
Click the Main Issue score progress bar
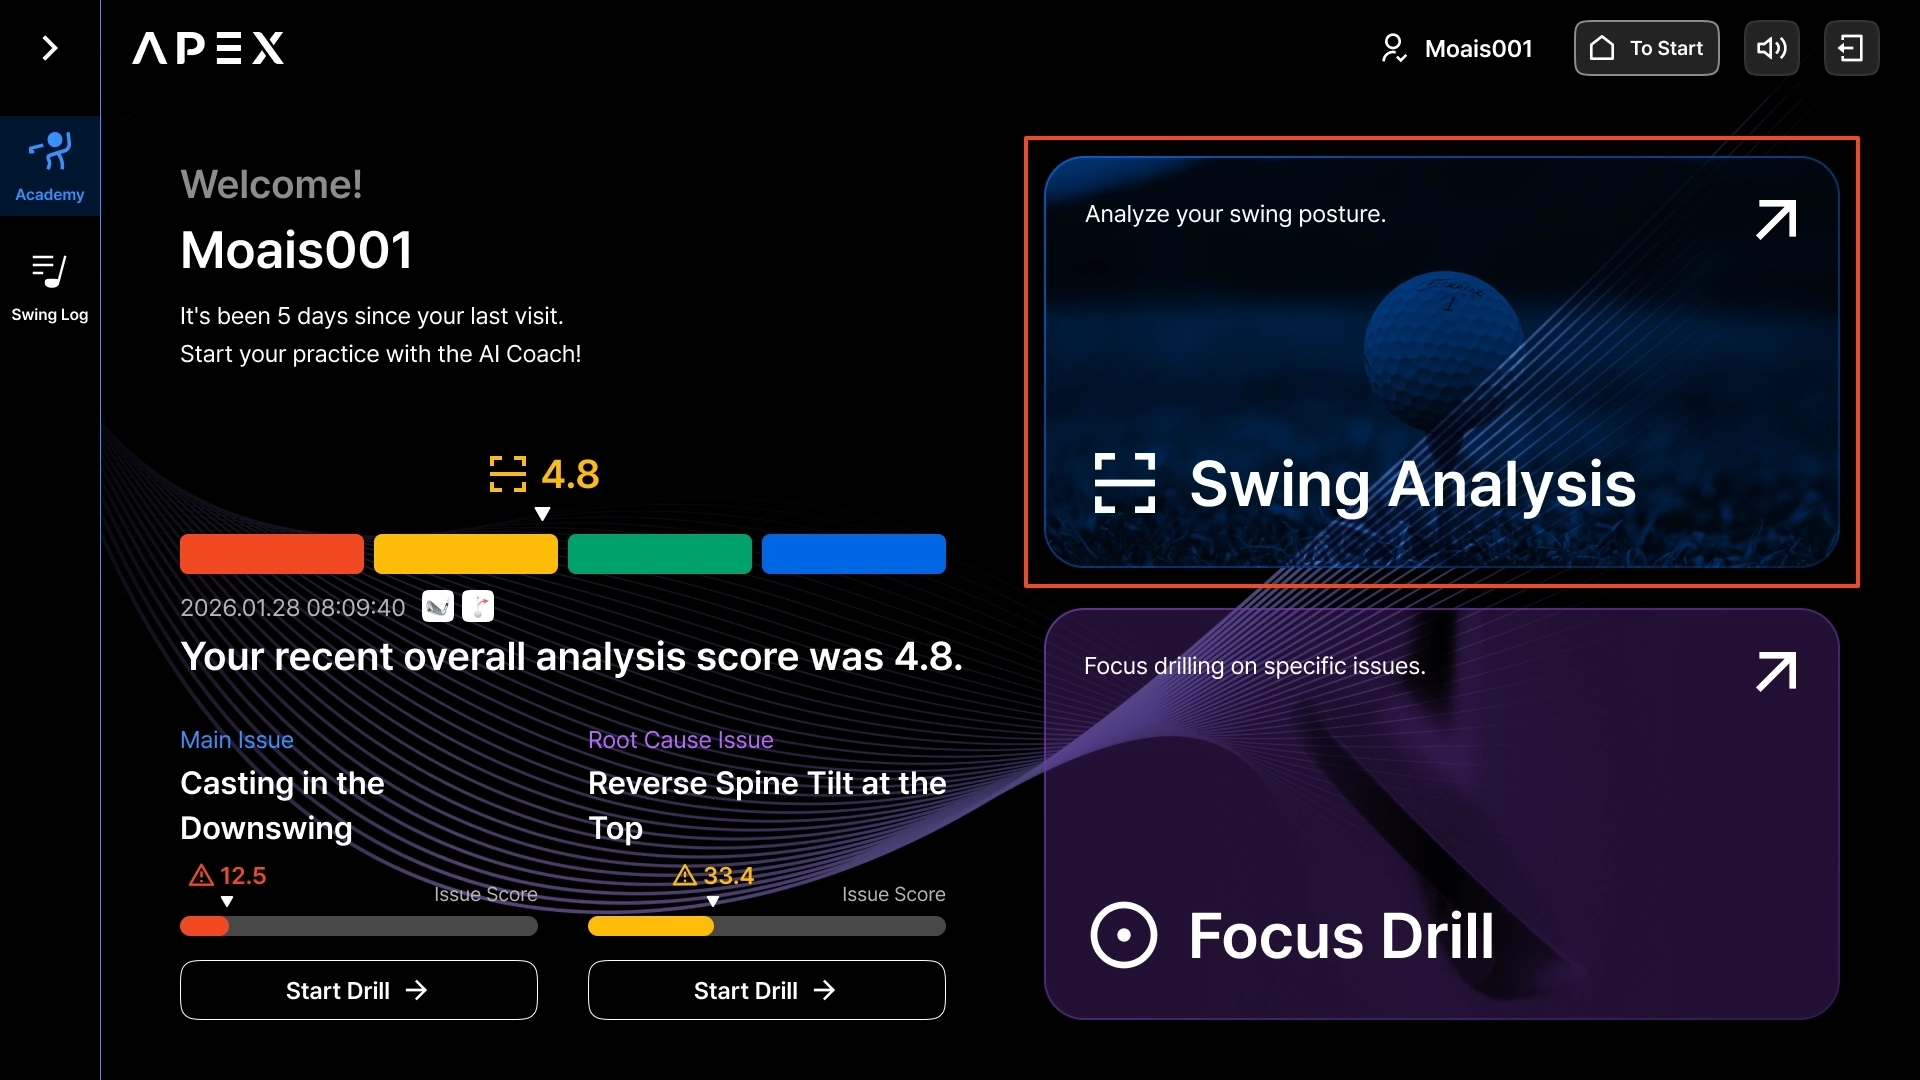(358, 926)
